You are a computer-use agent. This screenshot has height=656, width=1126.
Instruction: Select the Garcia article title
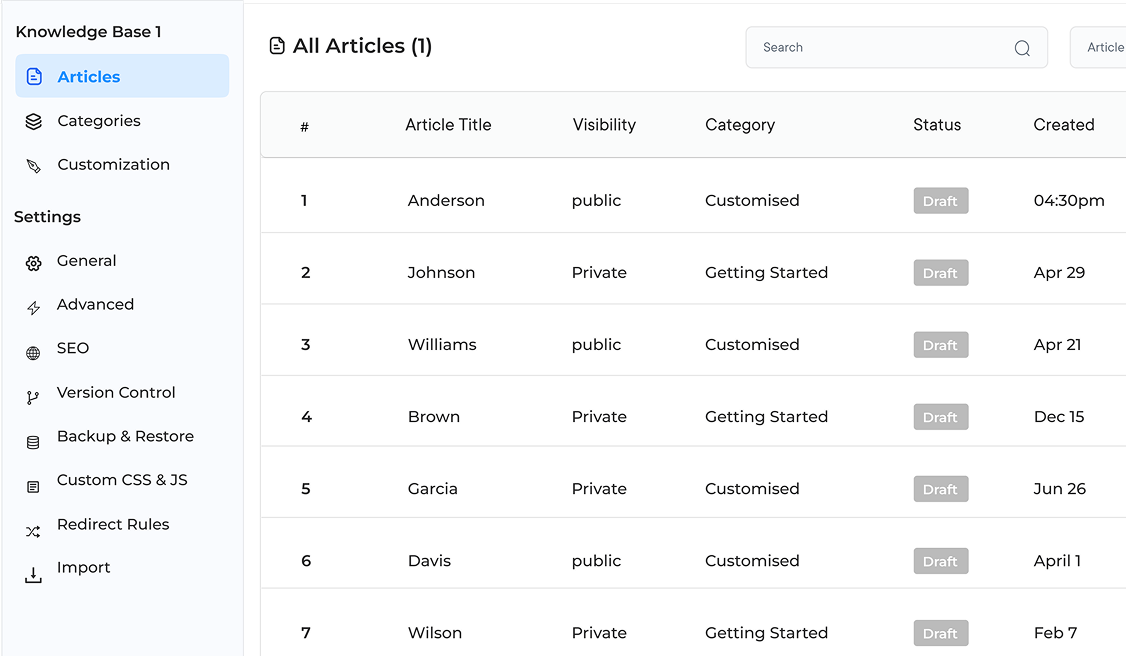(432, 489)
